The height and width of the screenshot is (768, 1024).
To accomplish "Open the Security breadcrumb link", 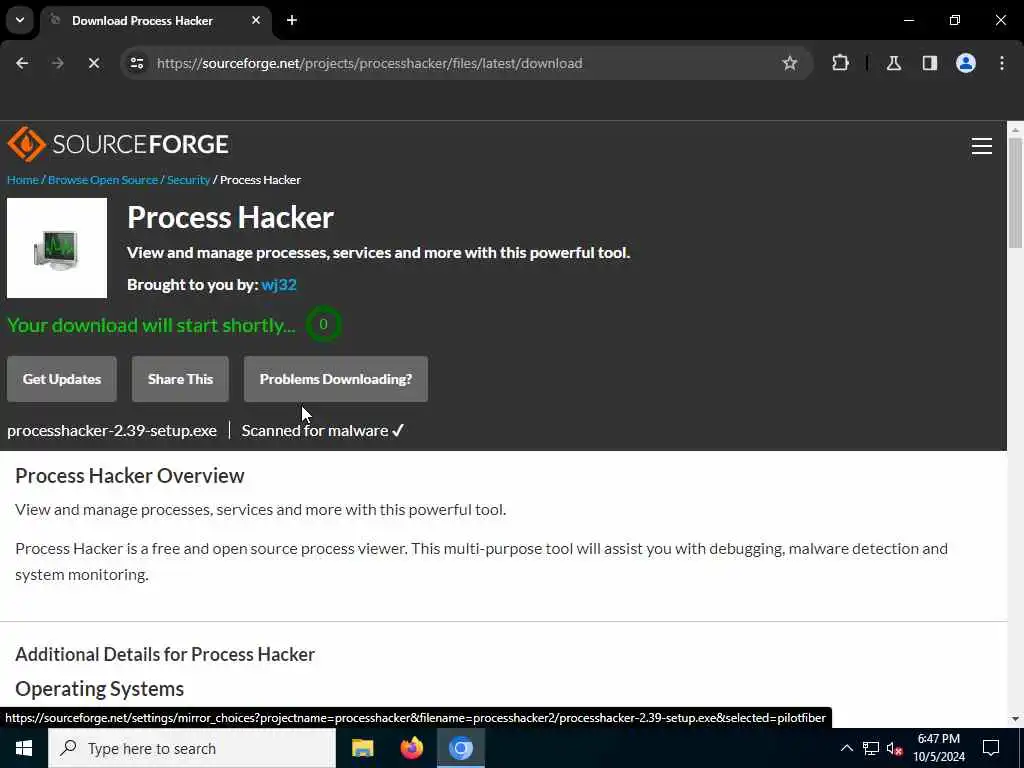I will click(188, 180).
